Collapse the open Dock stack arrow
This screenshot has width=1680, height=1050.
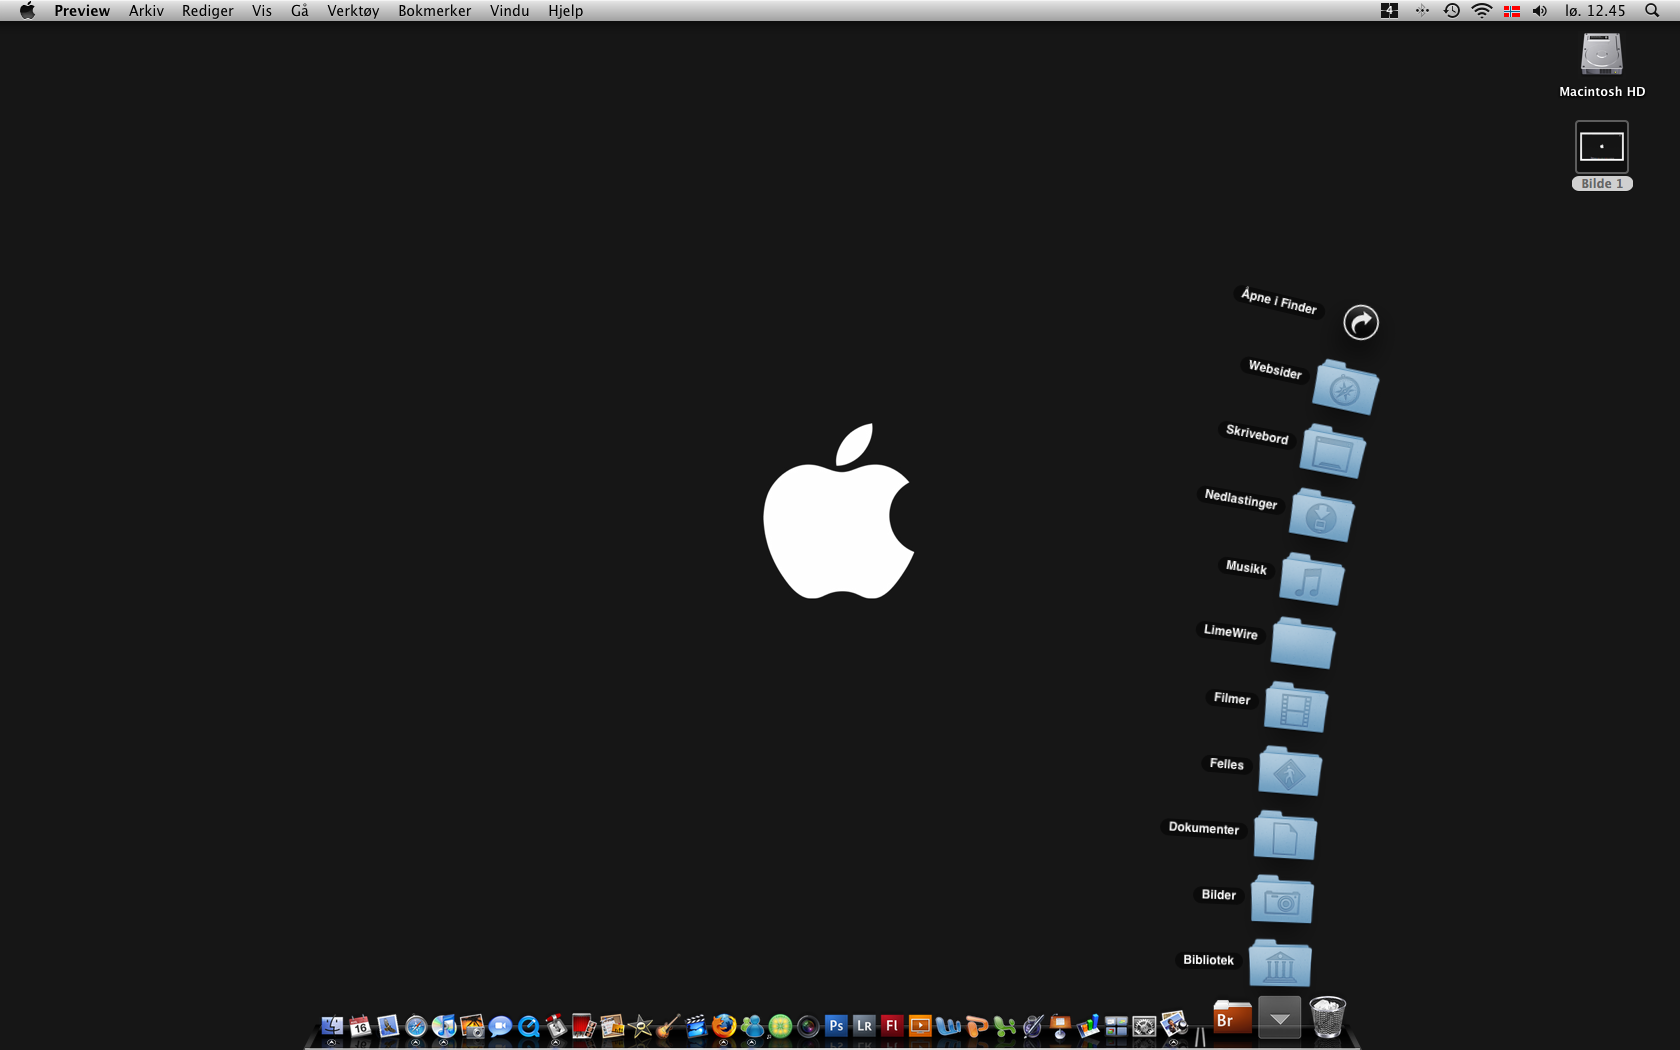(x=1279, y=1018)
